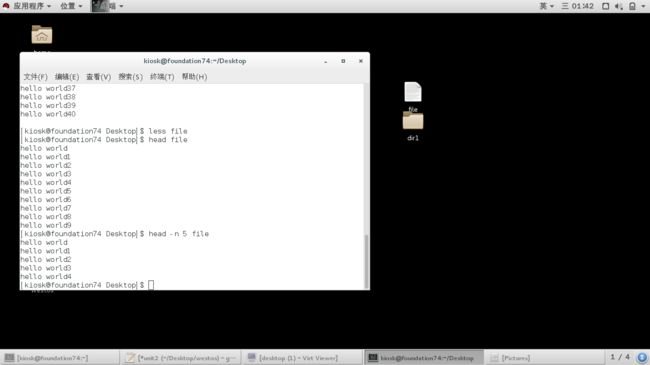650x365 pixels.
Task: Click the 'less file' command line
Action: (168, 131)
